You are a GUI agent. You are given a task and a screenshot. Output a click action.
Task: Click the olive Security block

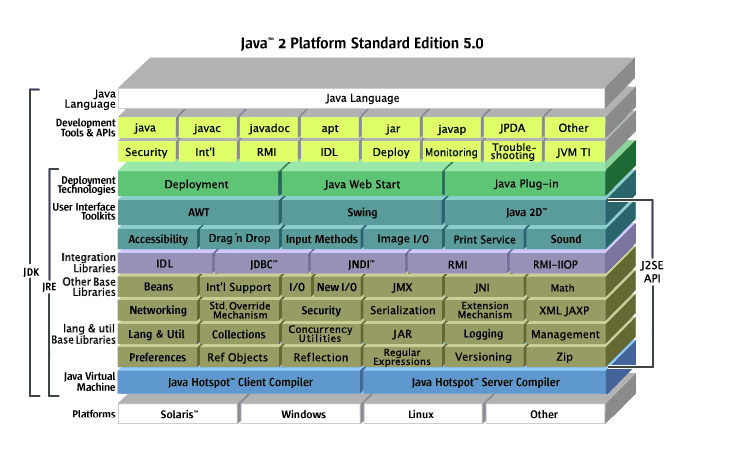pyautogui.click(x=321, y=310)
